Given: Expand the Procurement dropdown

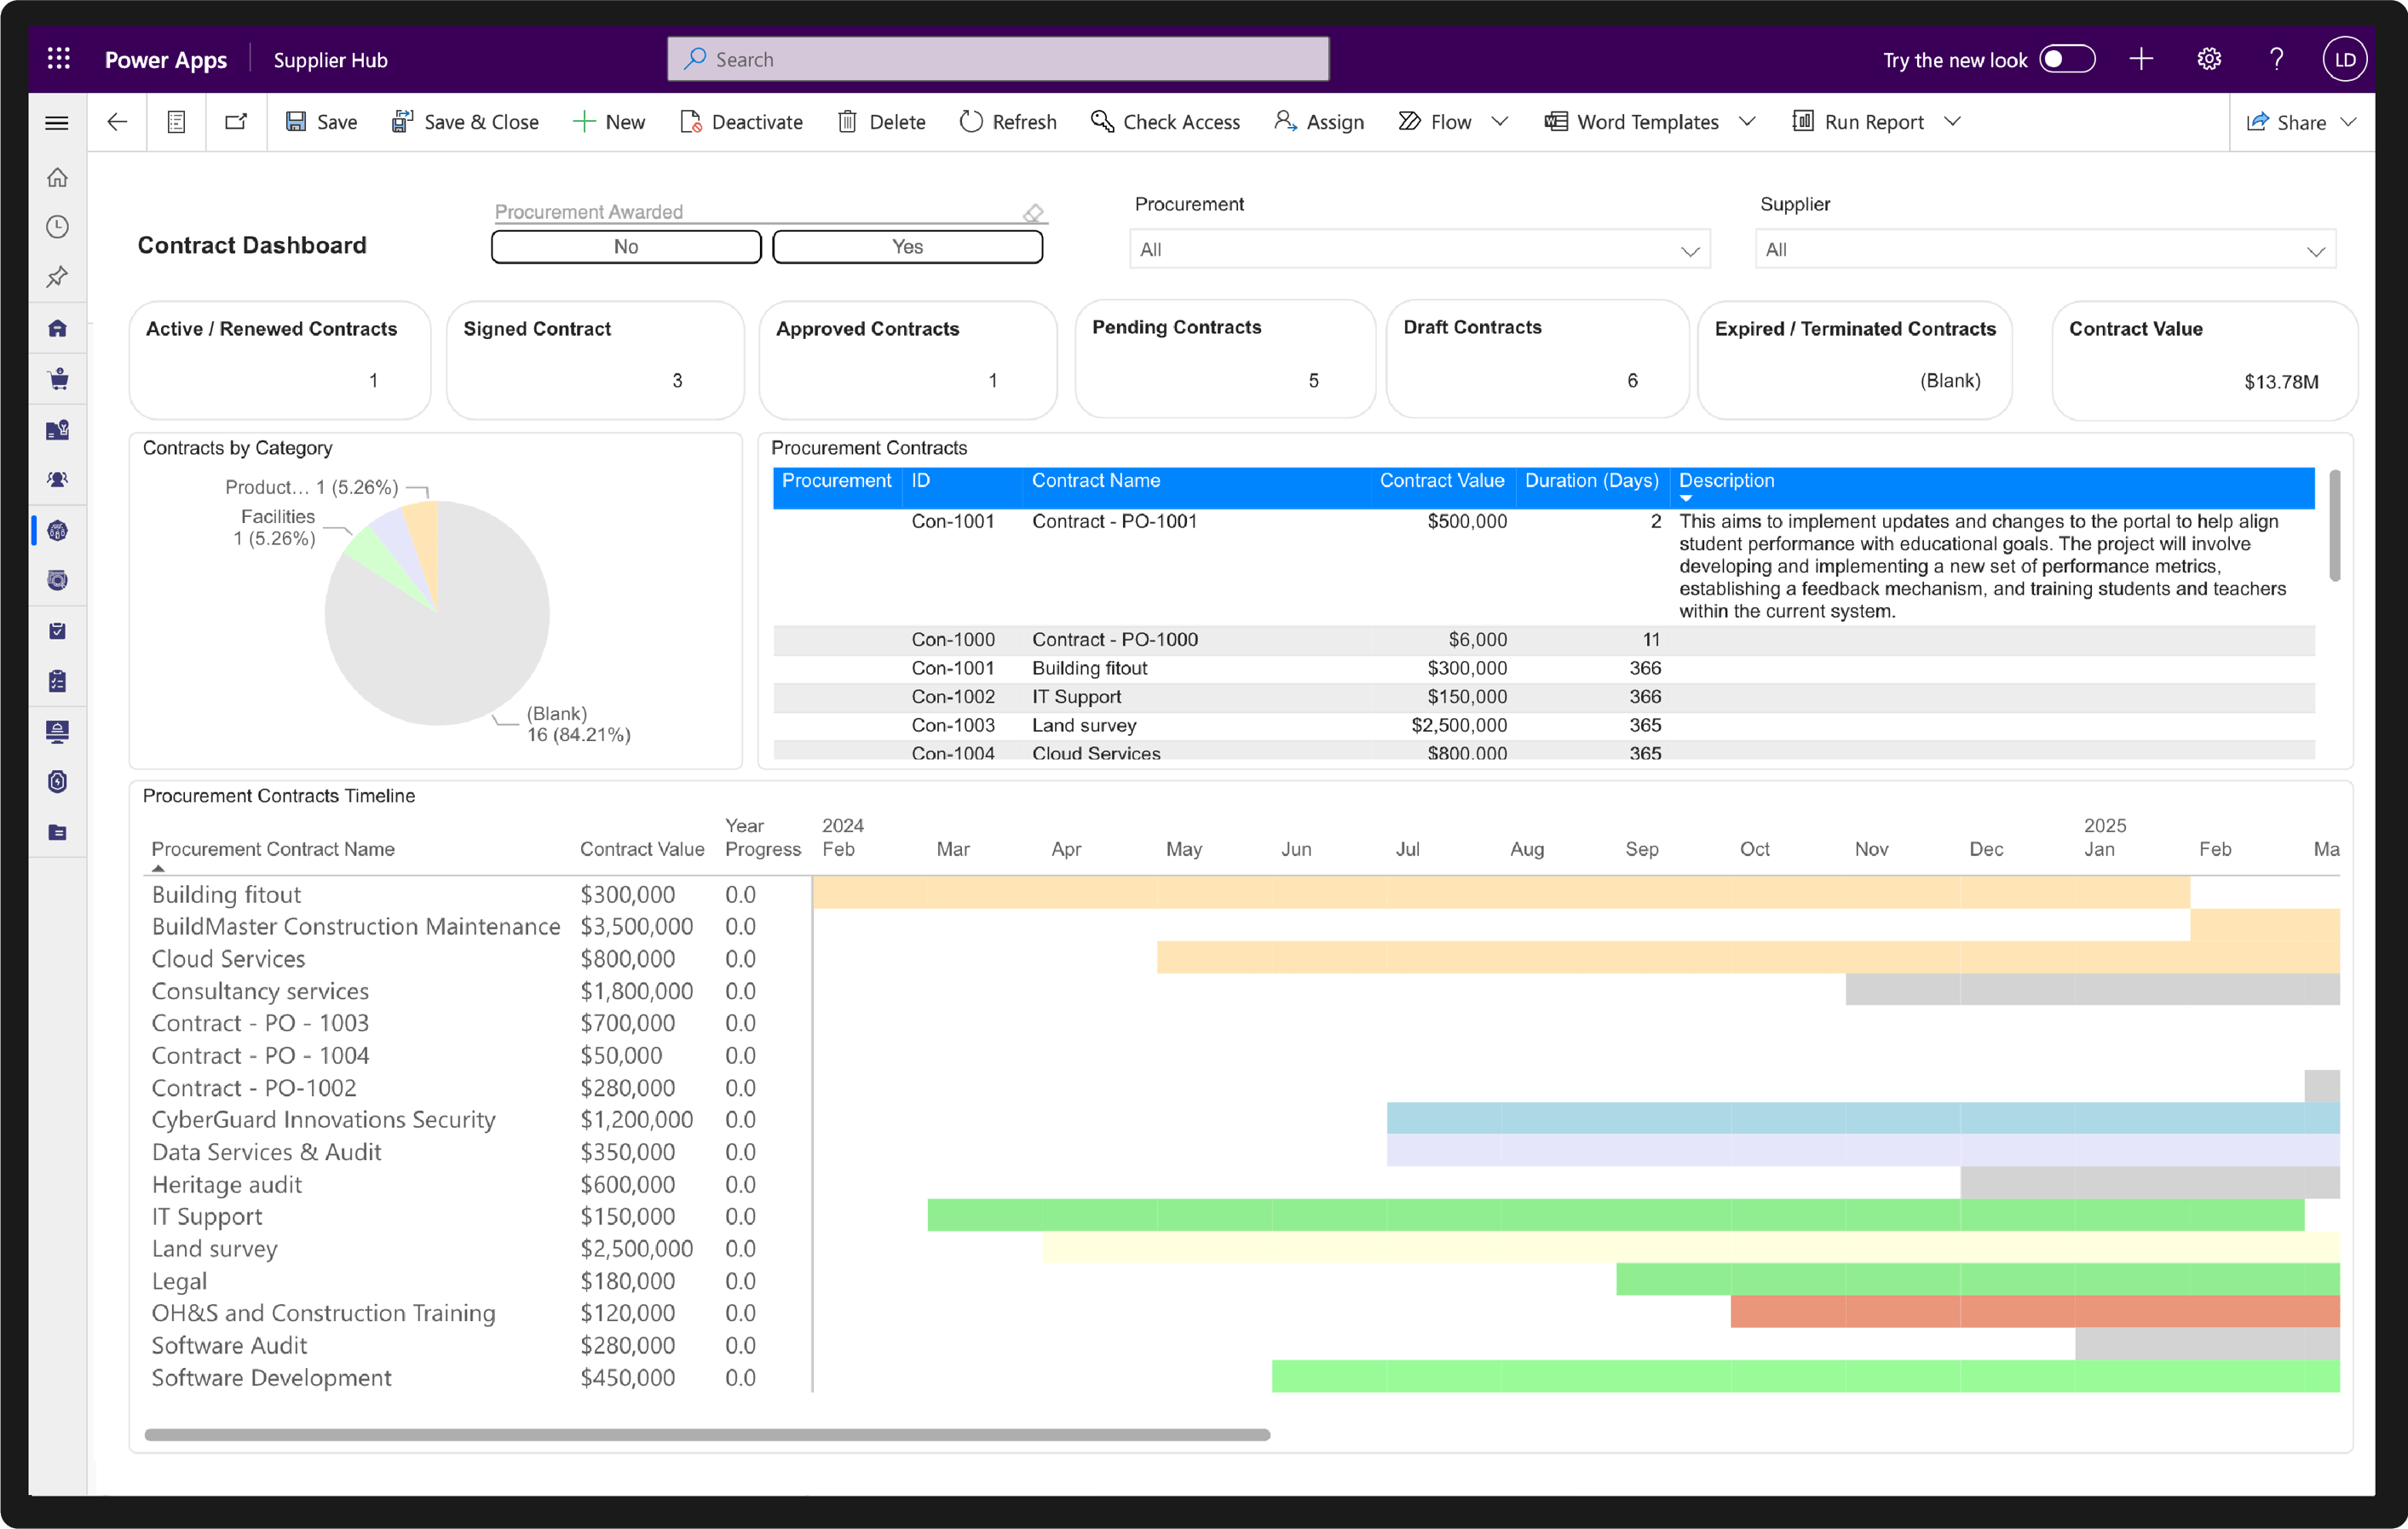Looking at the screenshot, I should pos(1419,250).
